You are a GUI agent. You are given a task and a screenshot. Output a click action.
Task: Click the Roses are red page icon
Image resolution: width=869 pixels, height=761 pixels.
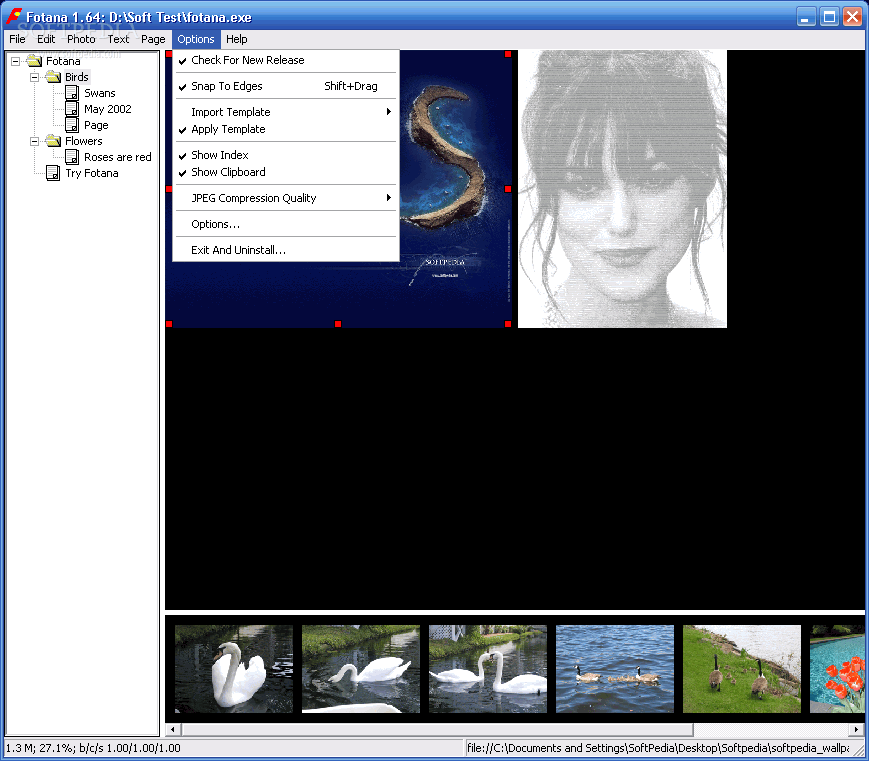(72, 157)
